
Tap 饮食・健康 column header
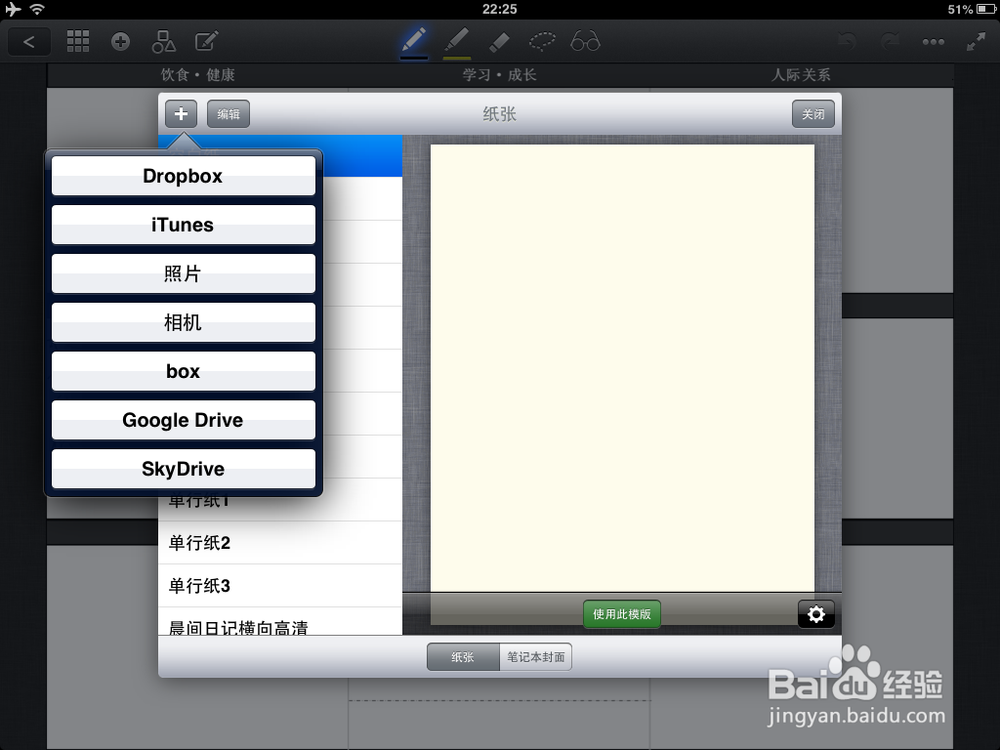click(x=198, y=75)
